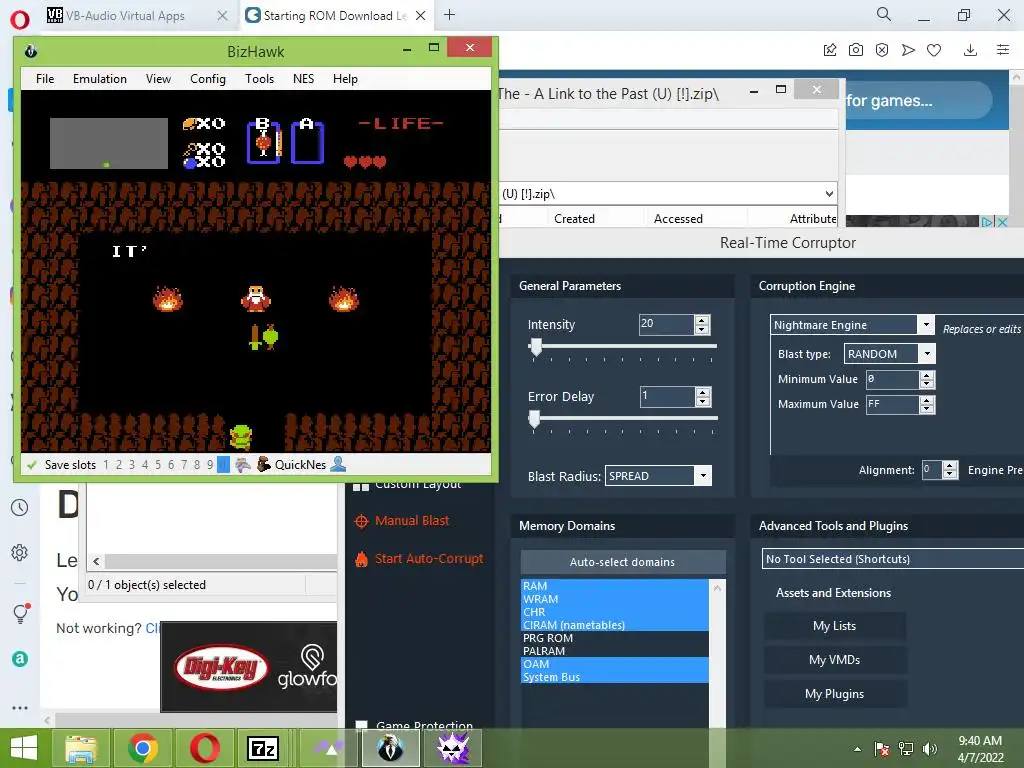Click the Opera logo menu button

[x=20, y=19]
